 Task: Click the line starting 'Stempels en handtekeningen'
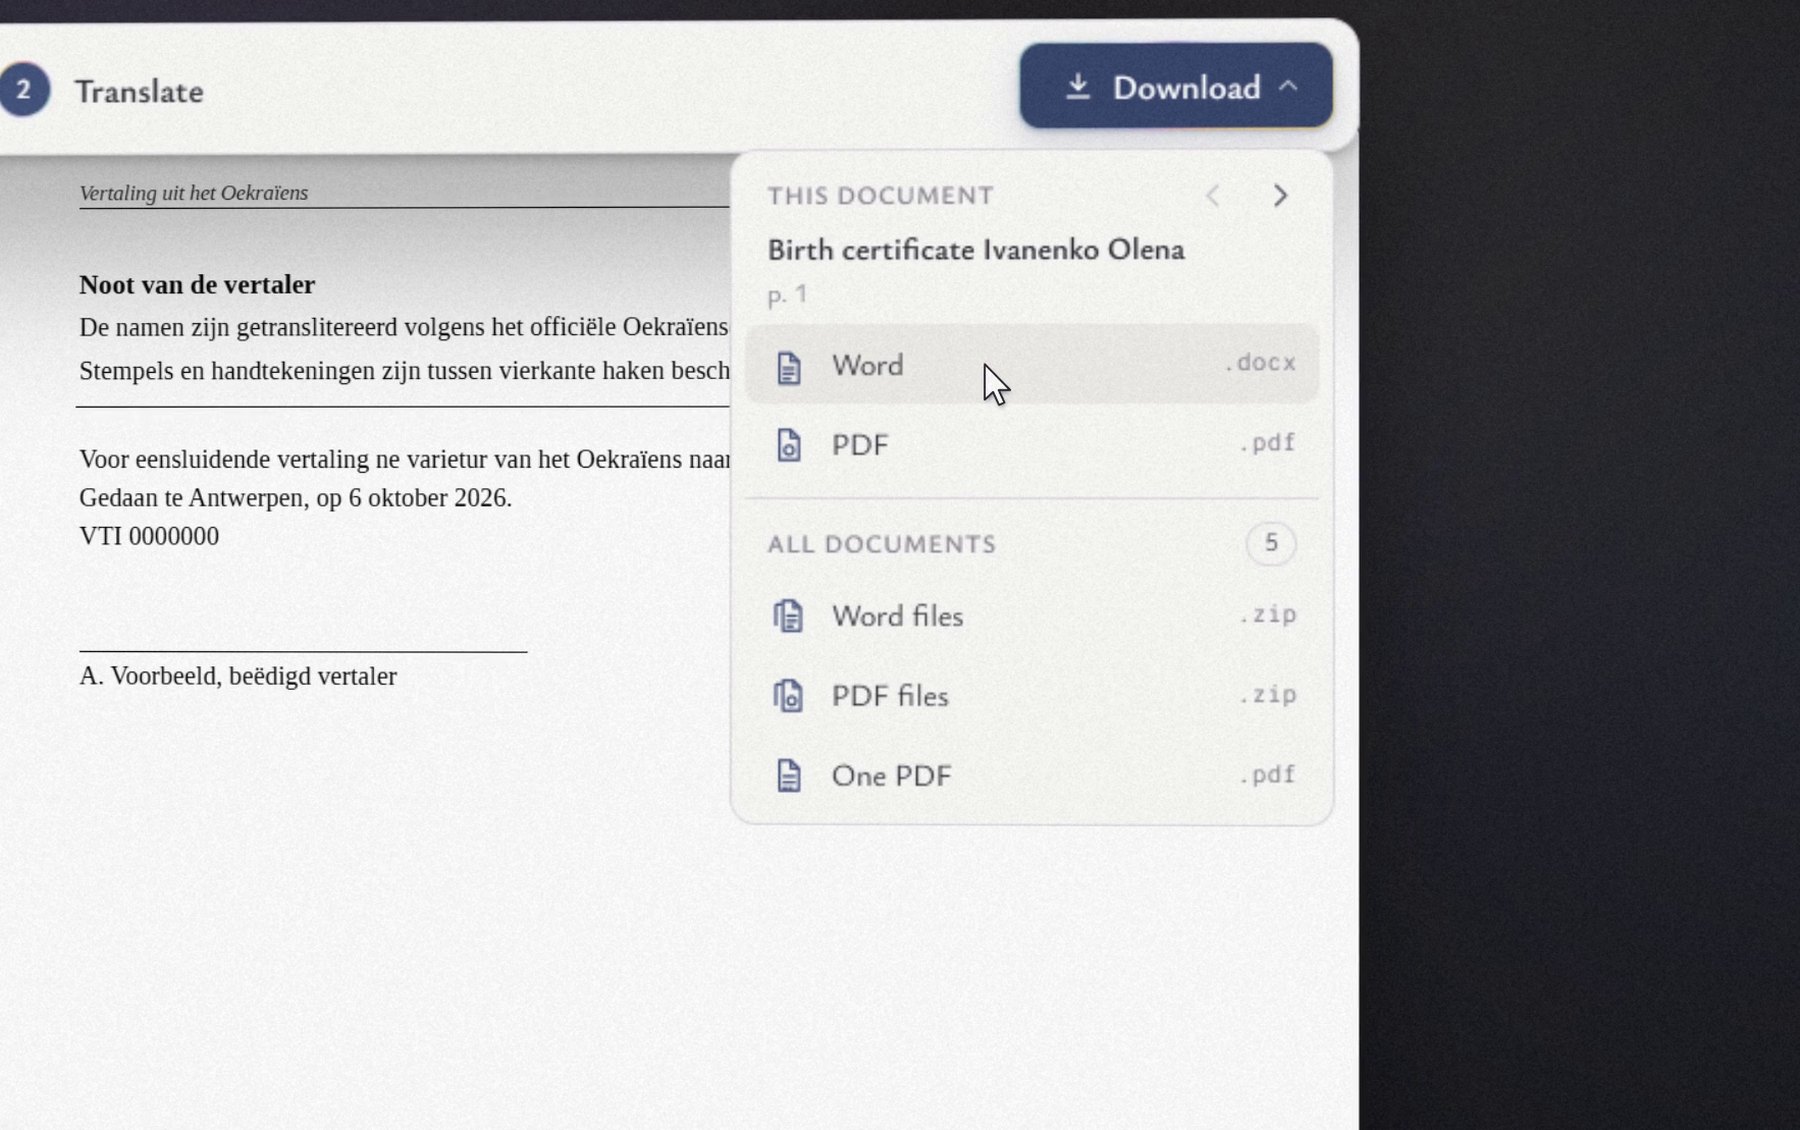point(405,371)
